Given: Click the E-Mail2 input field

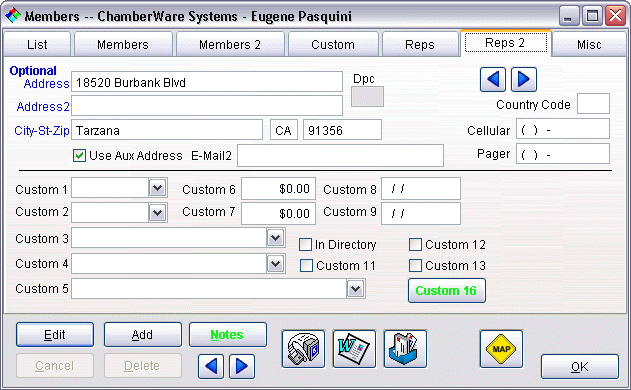Looking at the screenshot, I should pos(340,155).
